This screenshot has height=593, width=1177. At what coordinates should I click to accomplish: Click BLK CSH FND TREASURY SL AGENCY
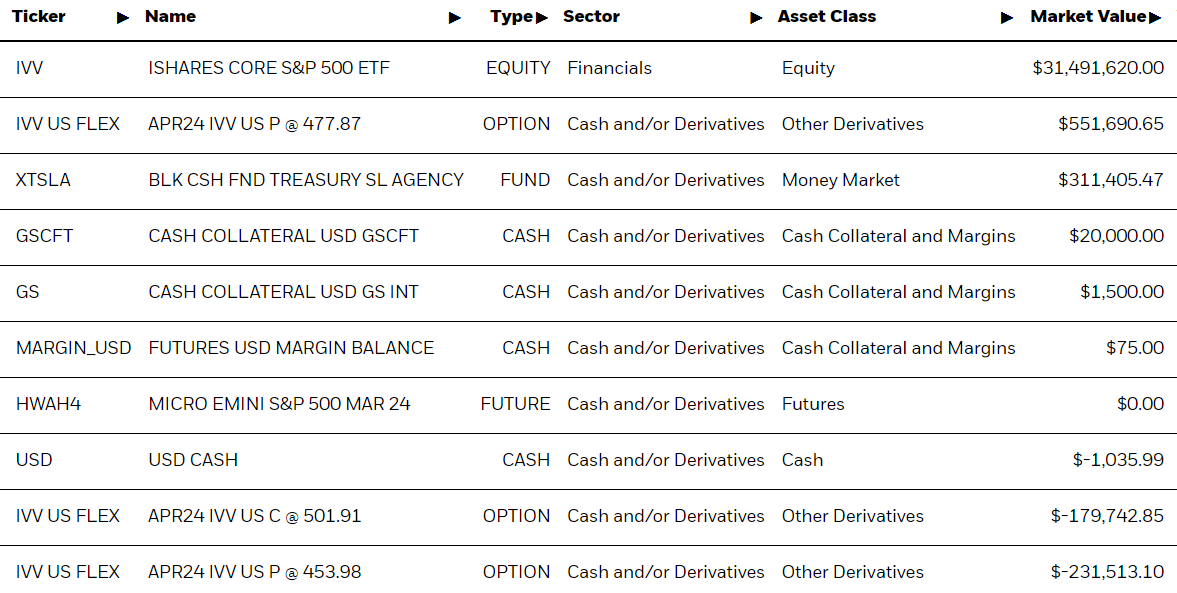click(306, 180)
